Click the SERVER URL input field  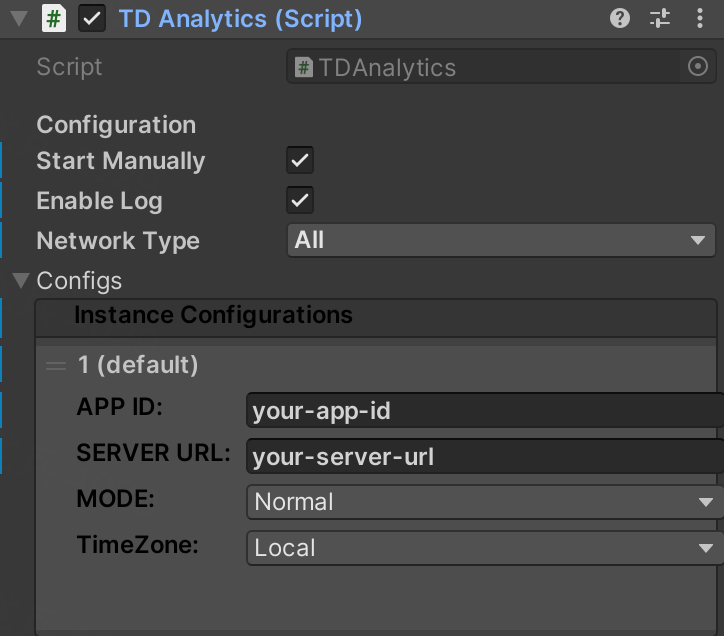[x=483, y=456]
